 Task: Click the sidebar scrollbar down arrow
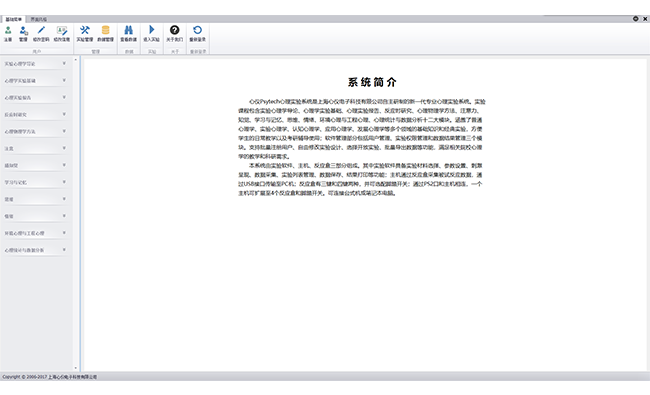click(75, 368)
